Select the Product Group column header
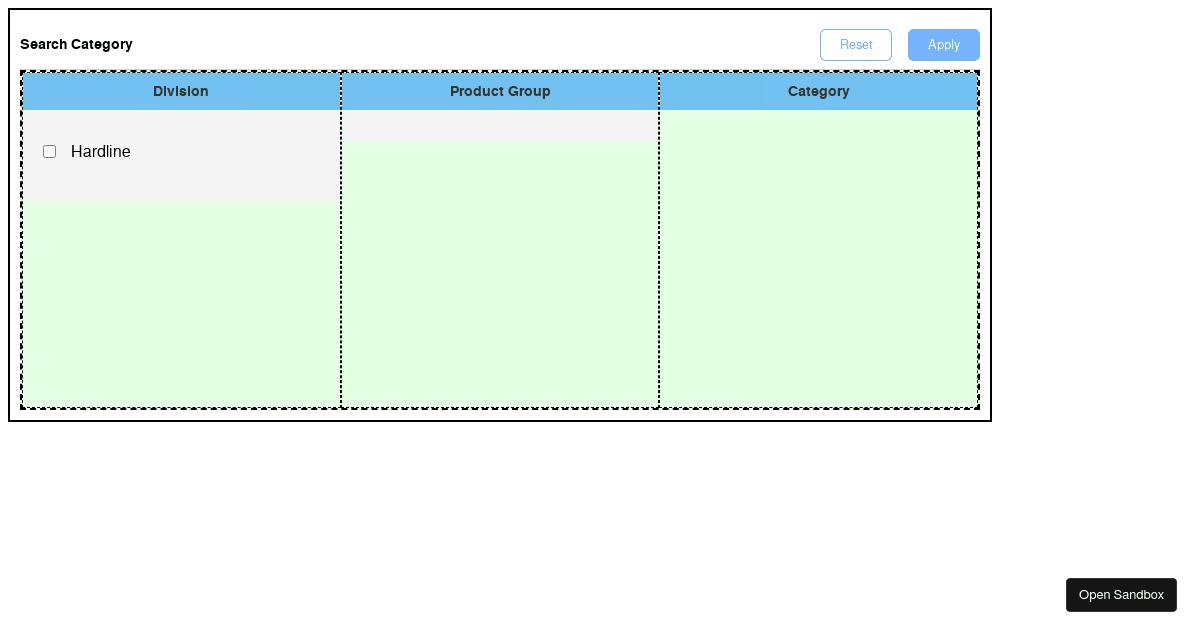The width and height of the screenshot is (1200, 630). (x=500, y=91)
